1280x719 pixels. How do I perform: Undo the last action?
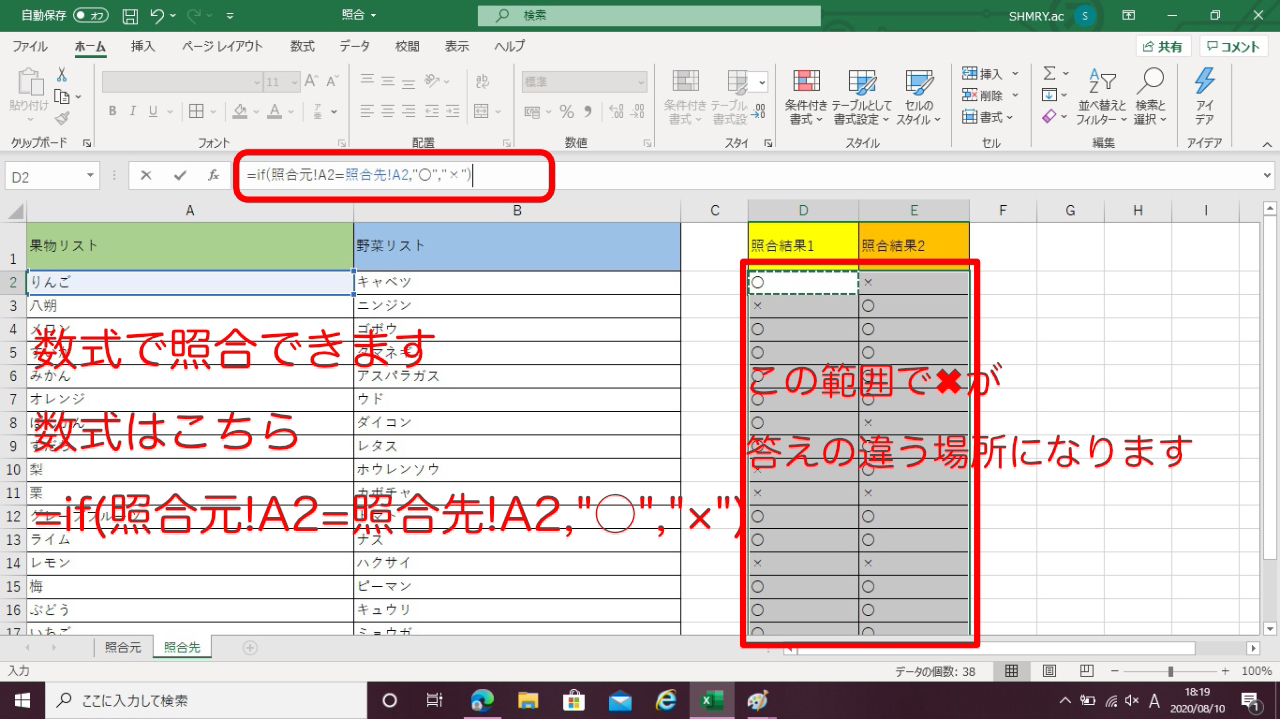tap(157, 16)
